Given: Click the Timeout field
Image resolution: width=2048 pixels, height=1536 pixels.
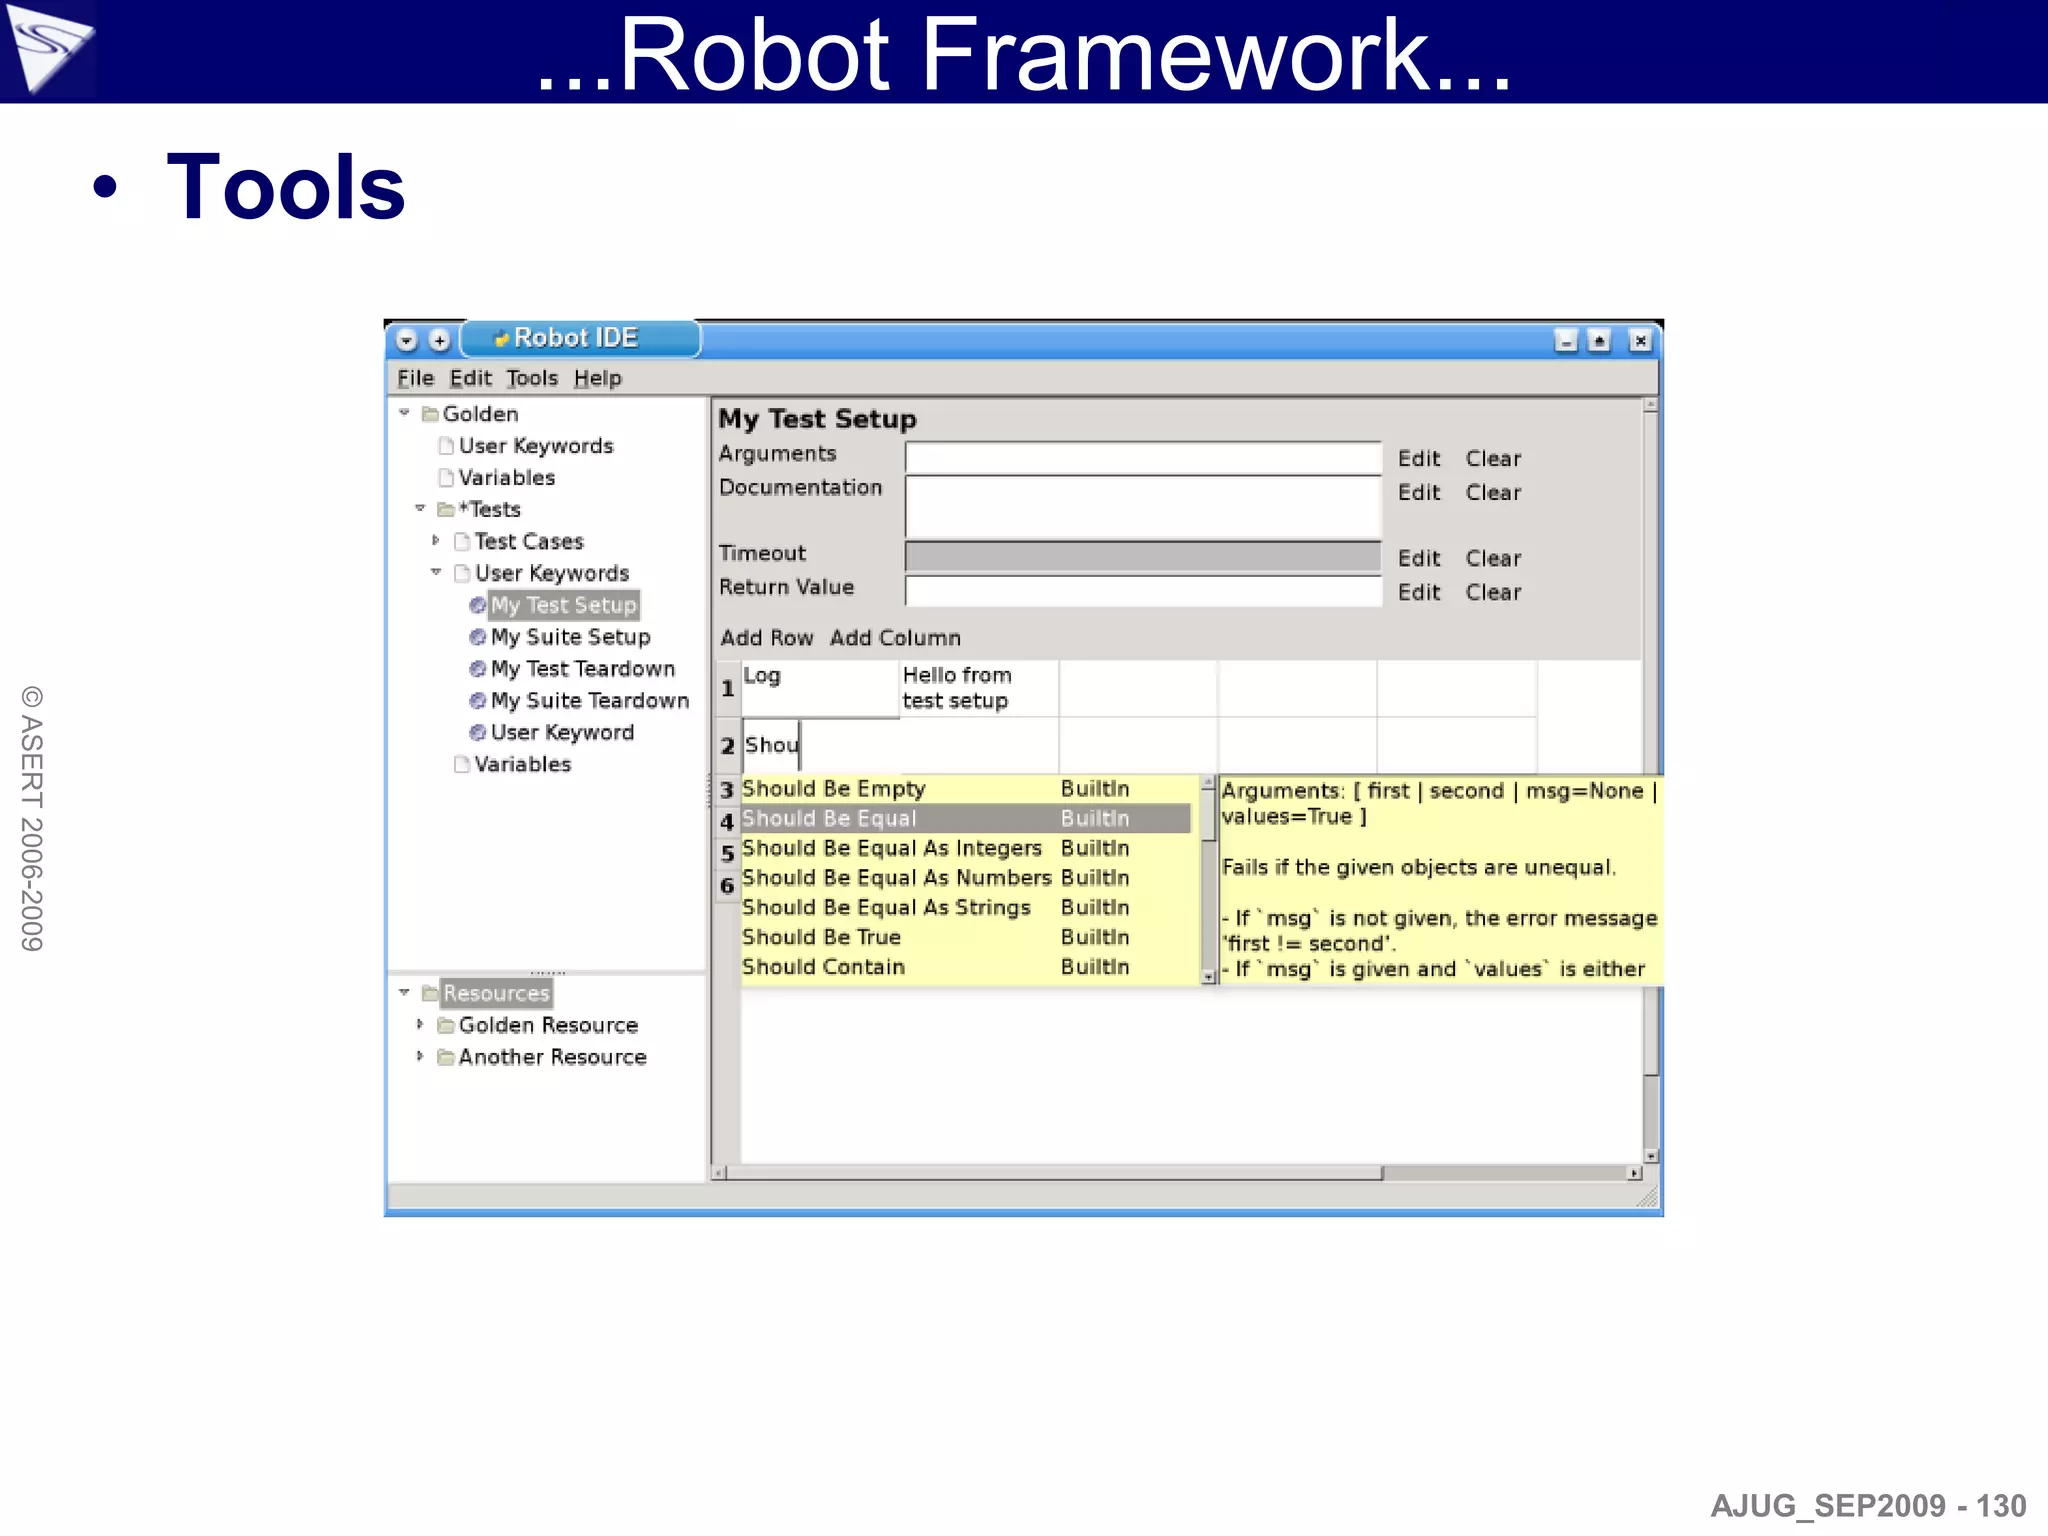Looking at the screenshot, I should [x=1143, y=556].
